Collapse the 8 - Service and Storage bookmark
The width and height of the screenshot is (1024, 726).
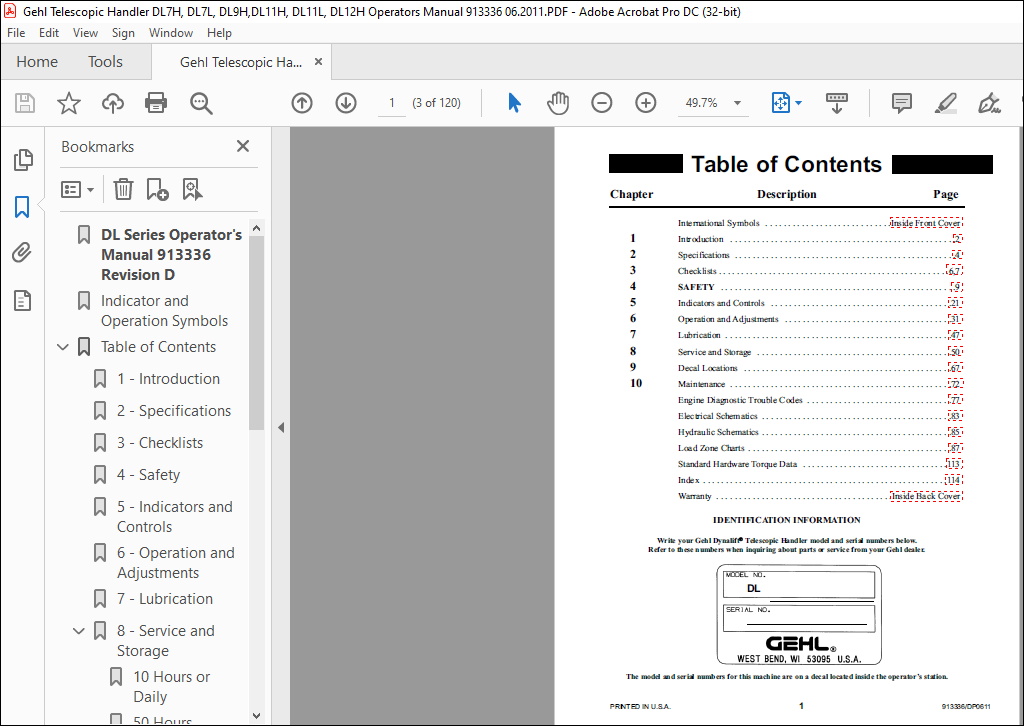[79, 631]
